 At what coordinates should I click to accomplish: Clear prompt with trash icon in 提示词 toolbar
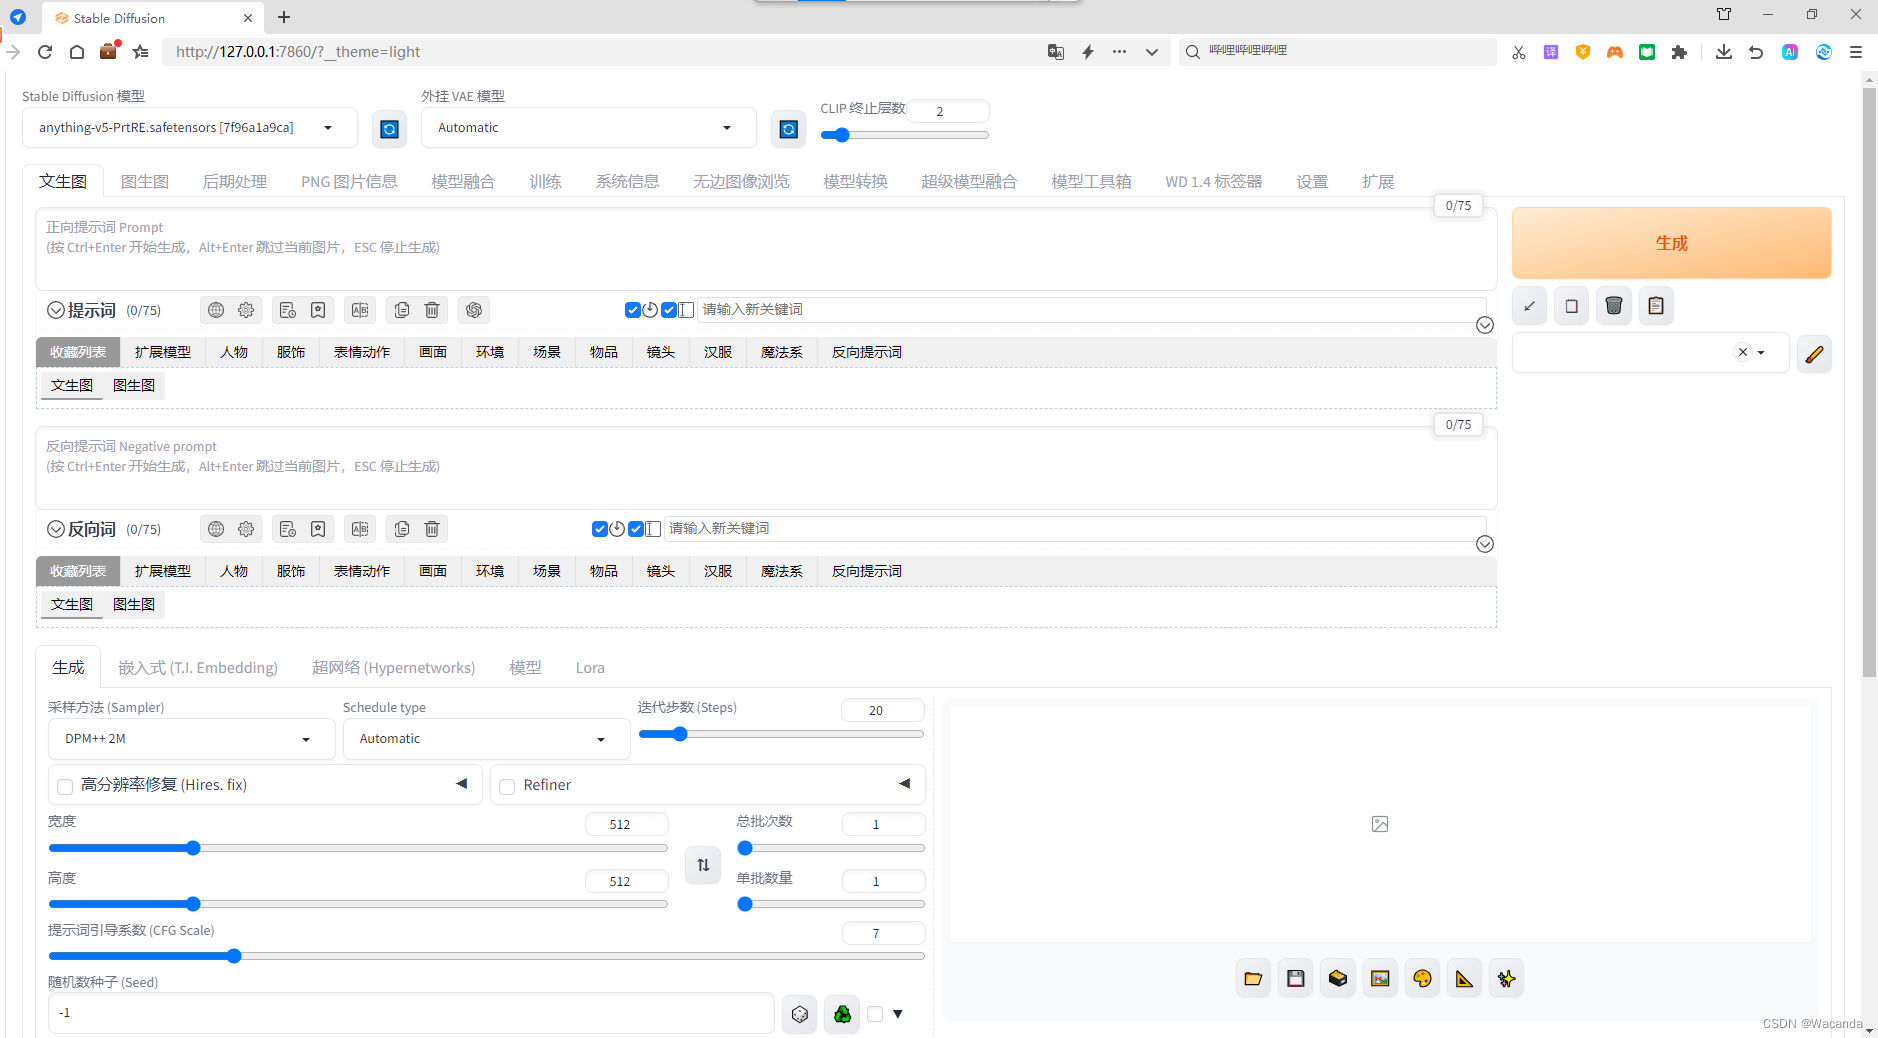(432, 310)
